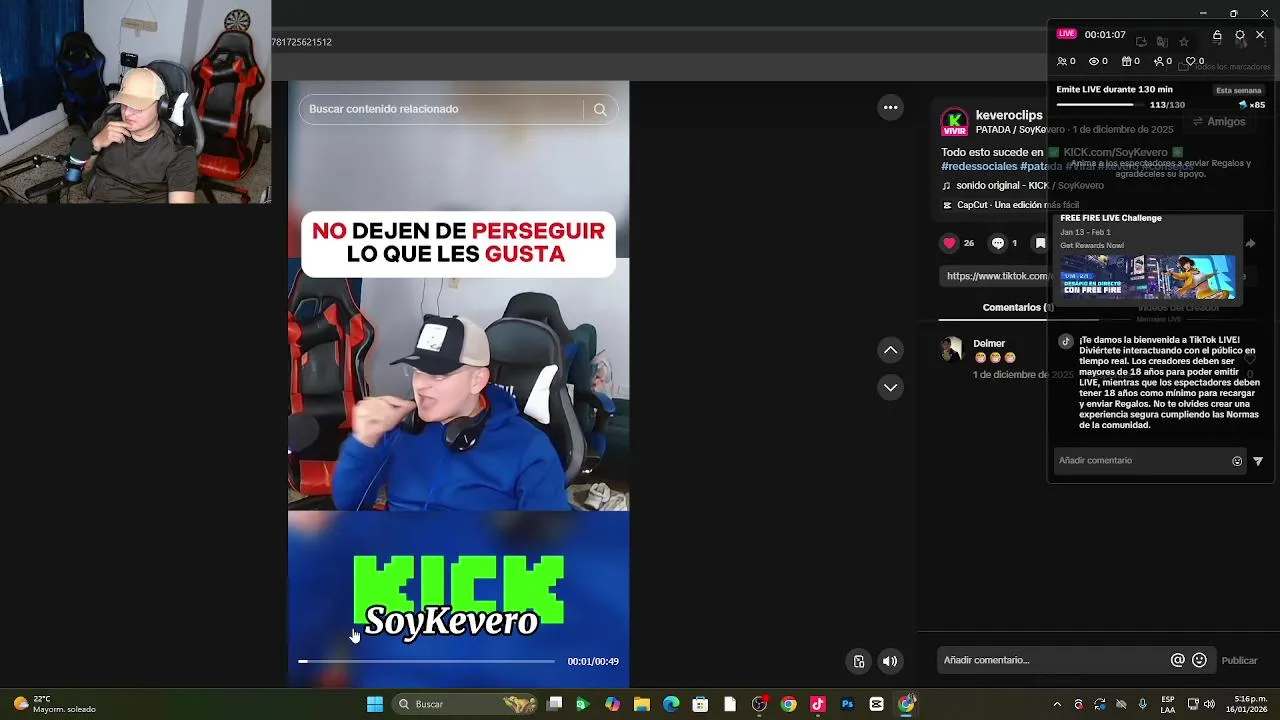Image resolution: width=1280 pixels, height=720 pixels.
Task: Open Microsoft Edge from taskbar
Action: (x=671, y=704)
